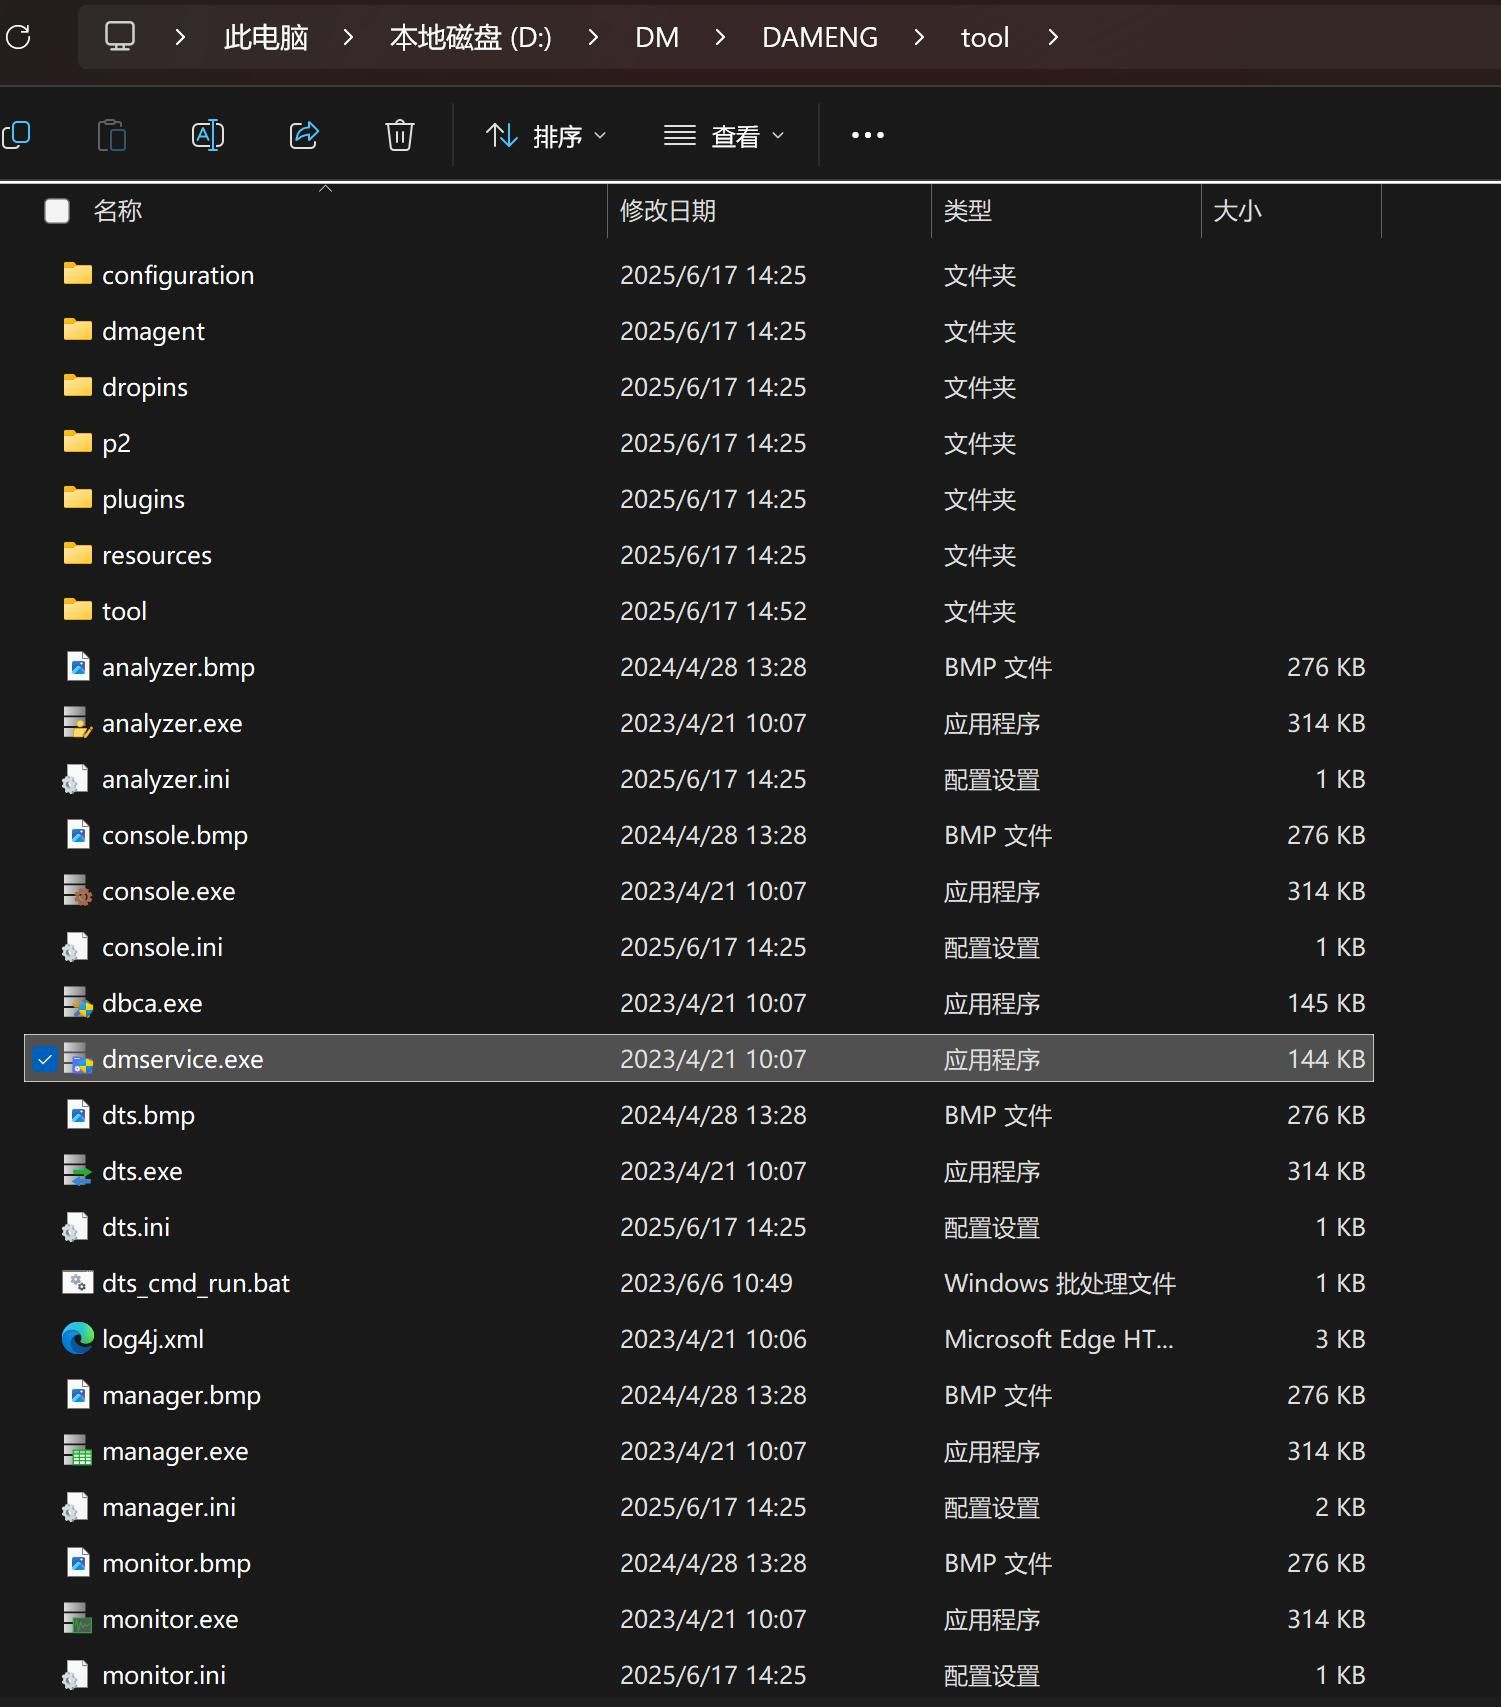This screenshot has width=1501, height=1707.
Task: Navigate to 此电脑 in breadcrumb
Action: tap(266, 38)
